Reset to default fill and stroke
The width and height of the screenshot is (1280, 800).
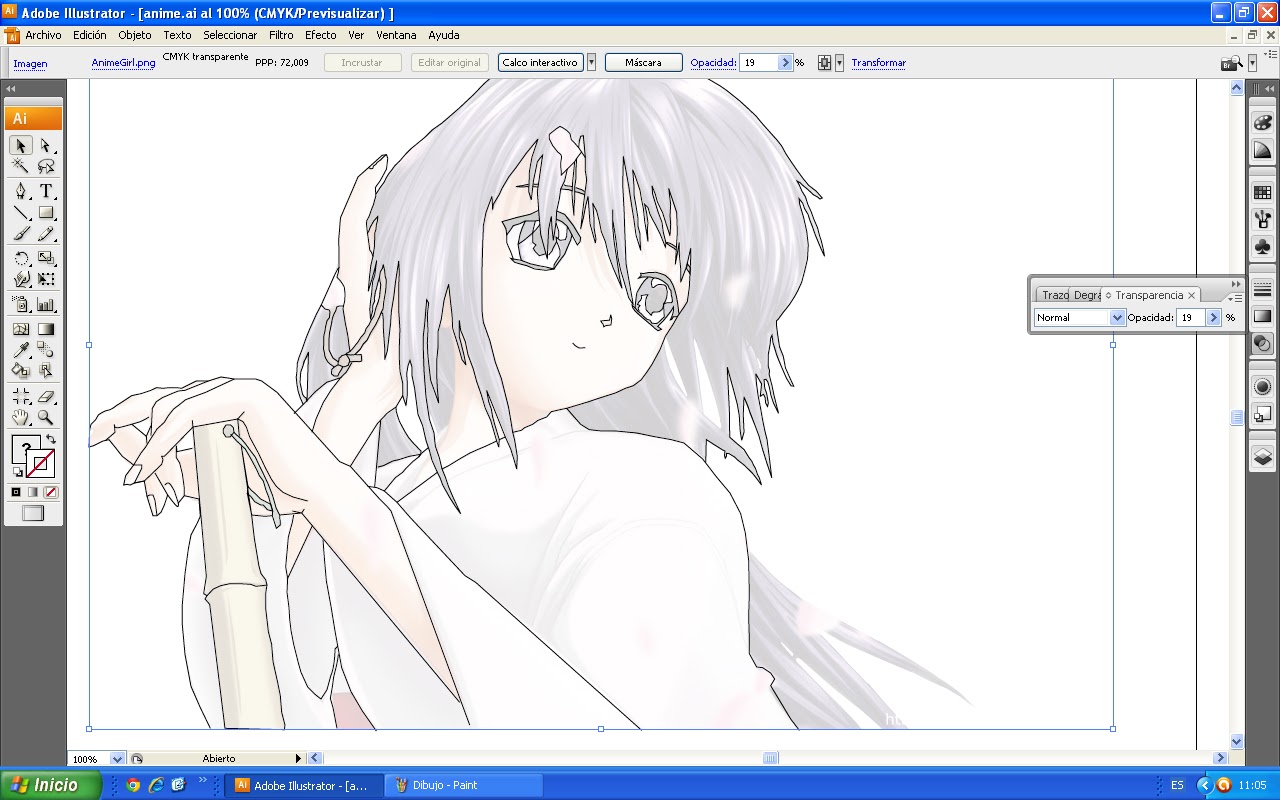click(17, 472)
